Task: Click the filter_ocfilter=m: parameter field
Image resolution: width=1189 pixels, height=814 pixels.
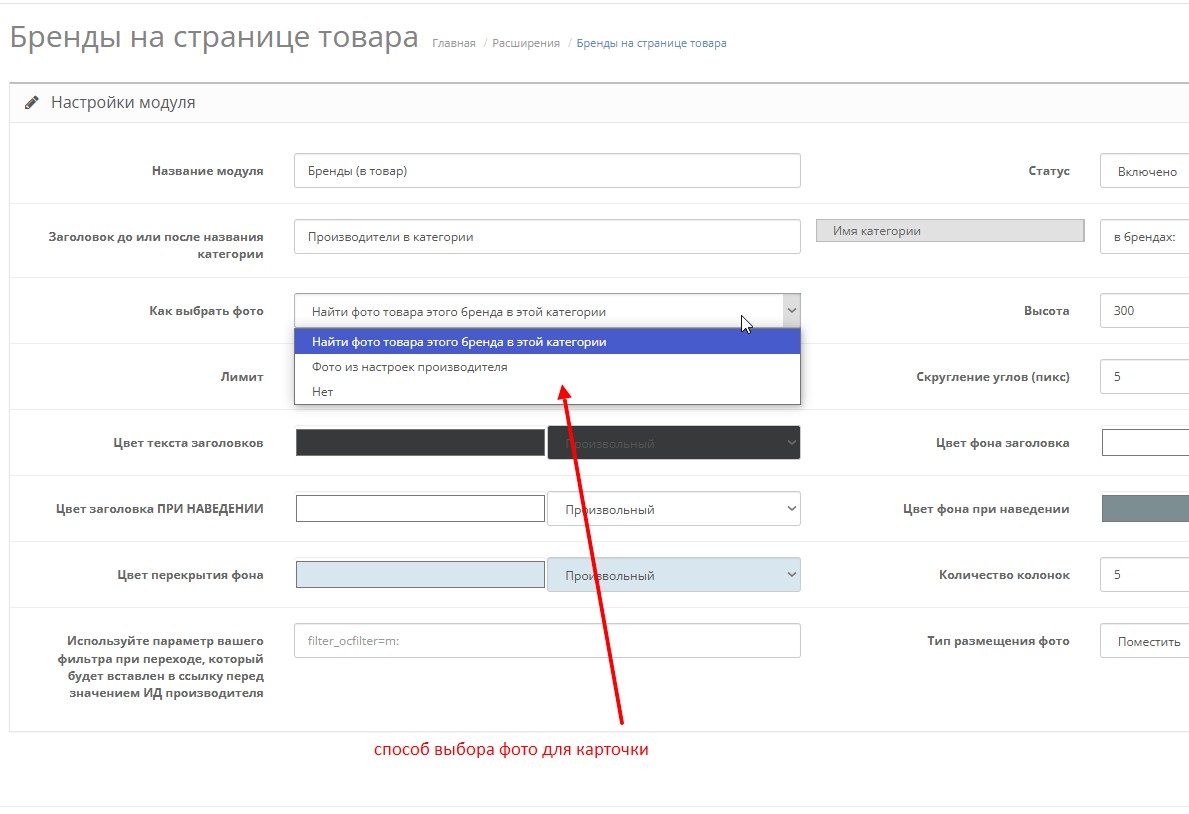Action: pyautogui.click(x=547, y=641)
